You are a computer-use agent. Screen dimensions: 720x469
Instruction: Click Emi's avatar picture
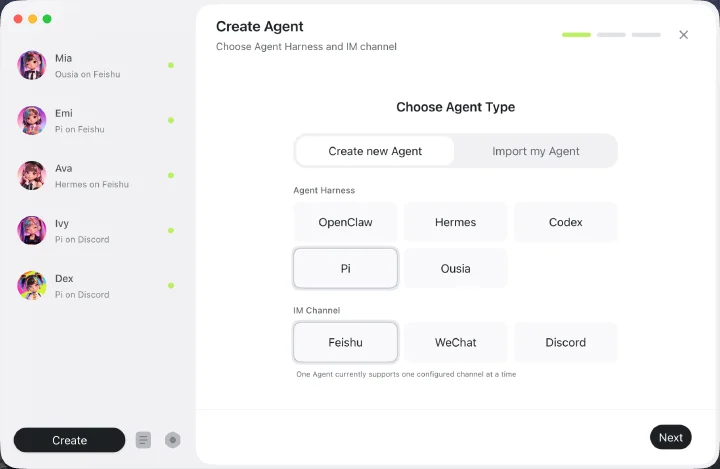(32, 120)
